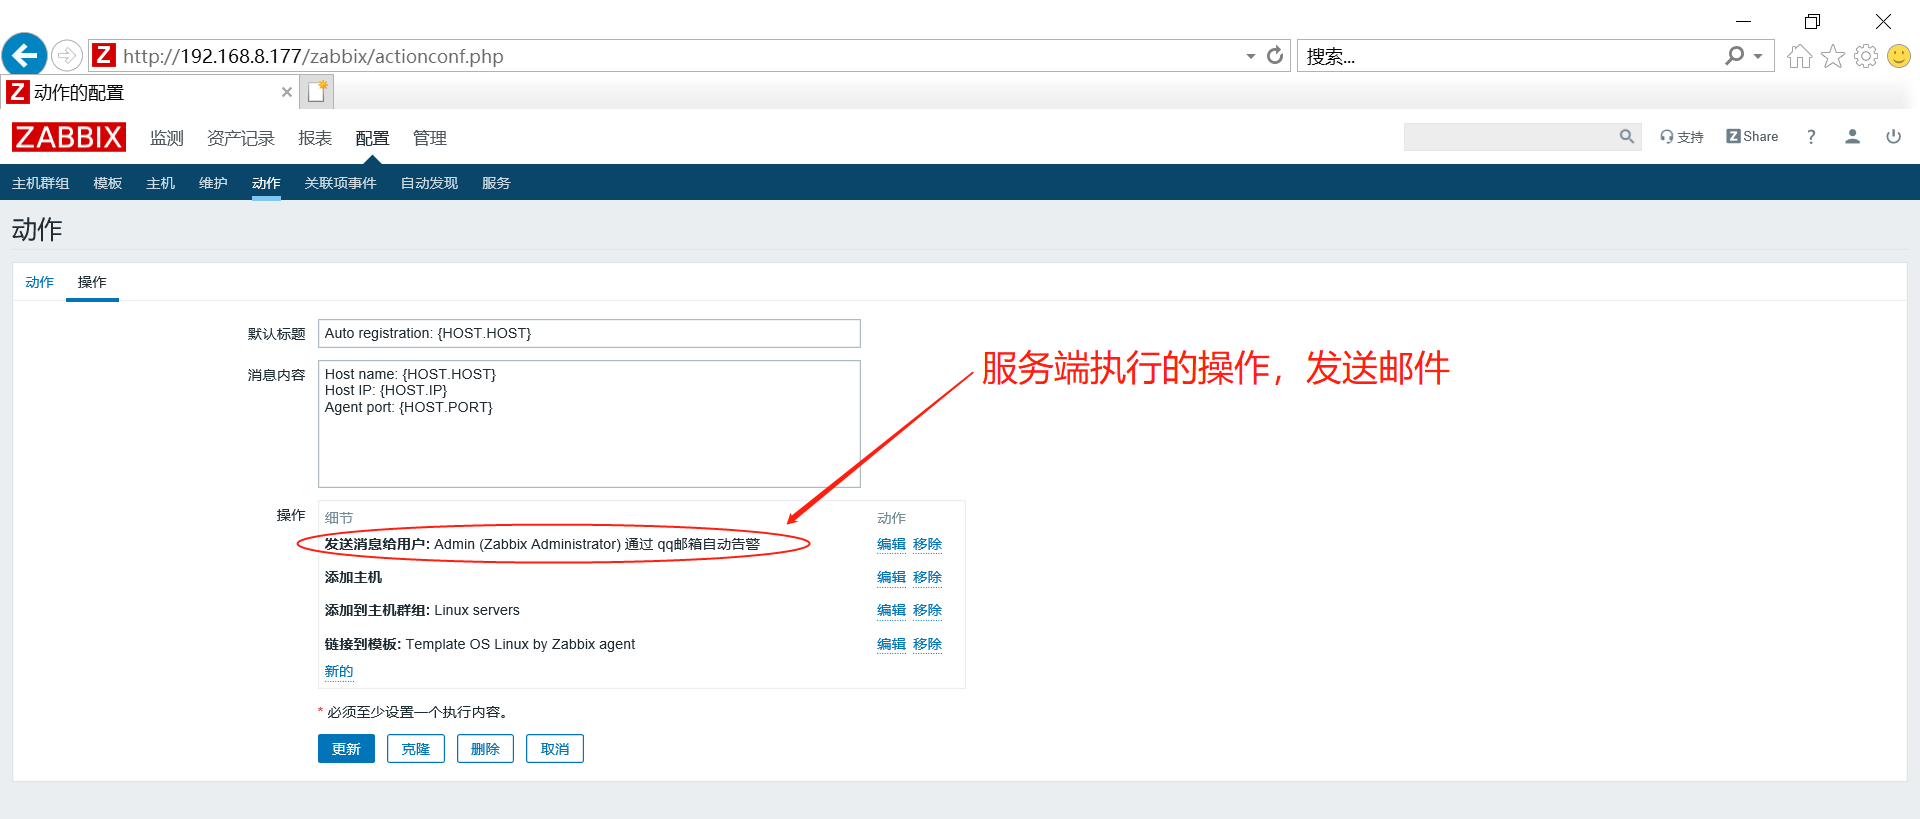This screenshot has height=819, width=1920.
Task: Restore down the browser window
Action: click(x=1812, y=21)
